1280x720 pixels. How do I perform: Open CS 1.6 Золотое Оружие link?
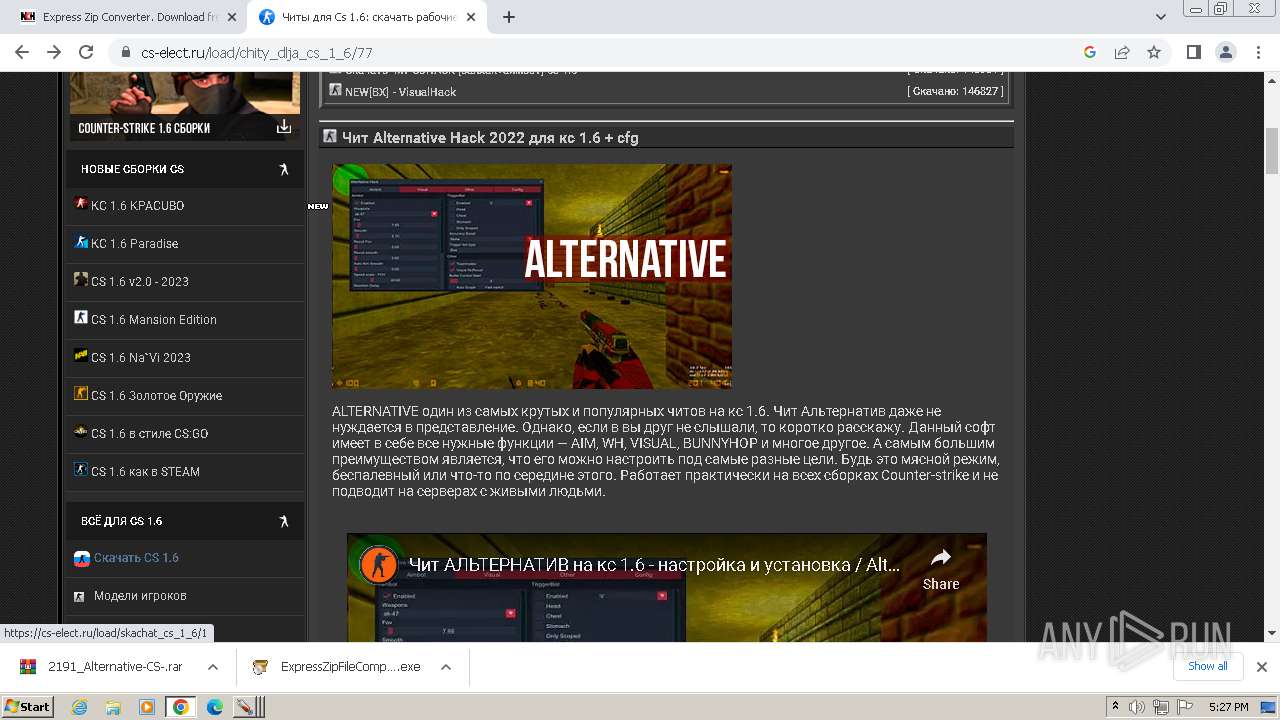pos(156,395)
